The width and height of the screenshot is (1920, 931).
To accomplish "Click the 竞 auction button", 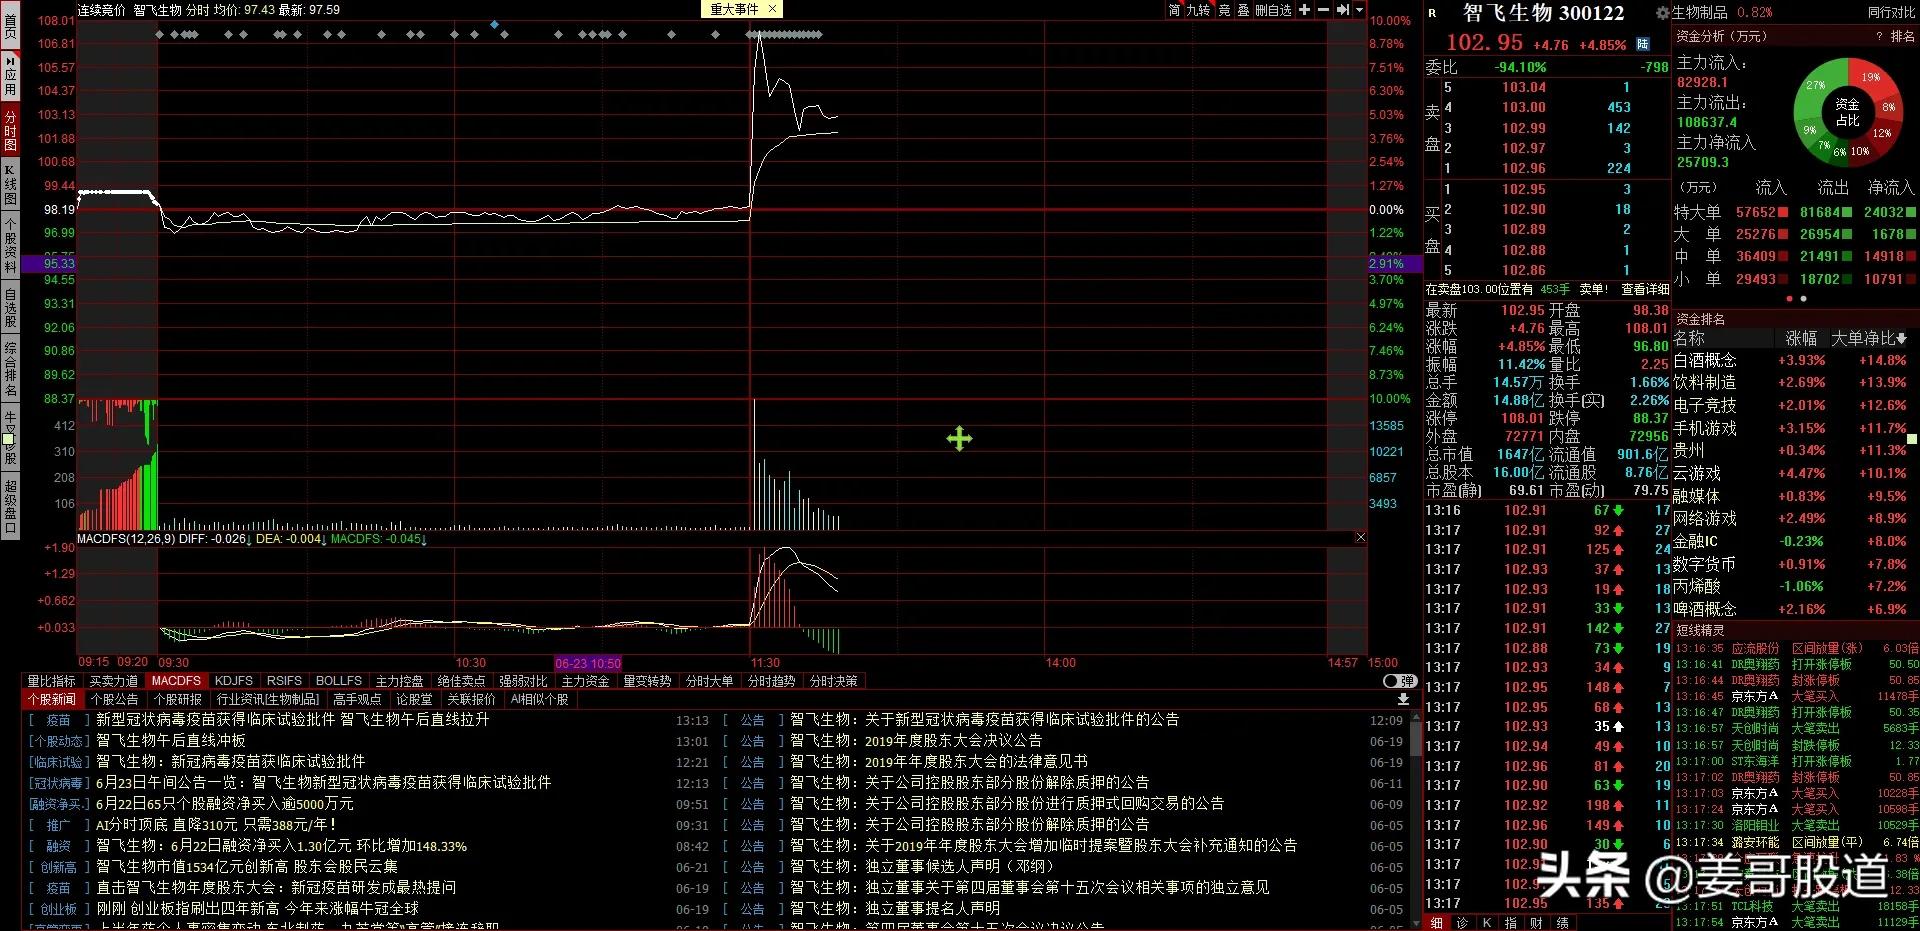I will pos(1224,10).
